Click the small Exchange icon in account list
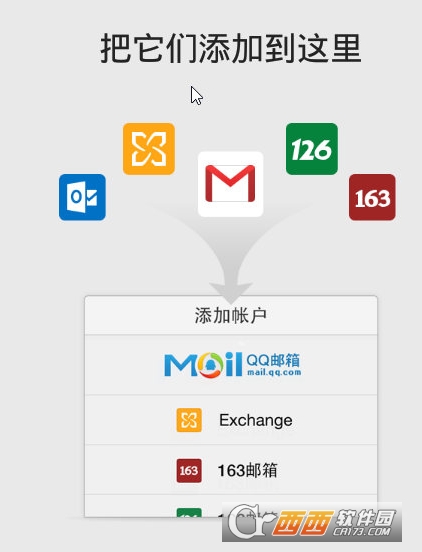This screenshot has height=552, width=422. pyautogui.click(x=189, y=420)
